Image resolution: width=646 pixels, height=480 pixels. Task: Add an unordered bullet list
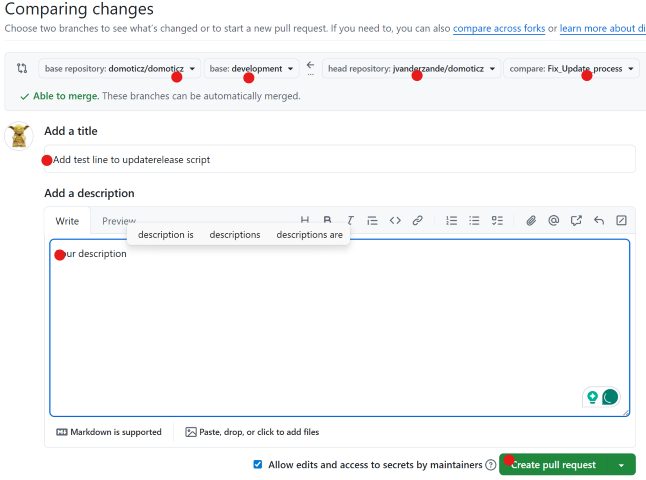[474, 221]
